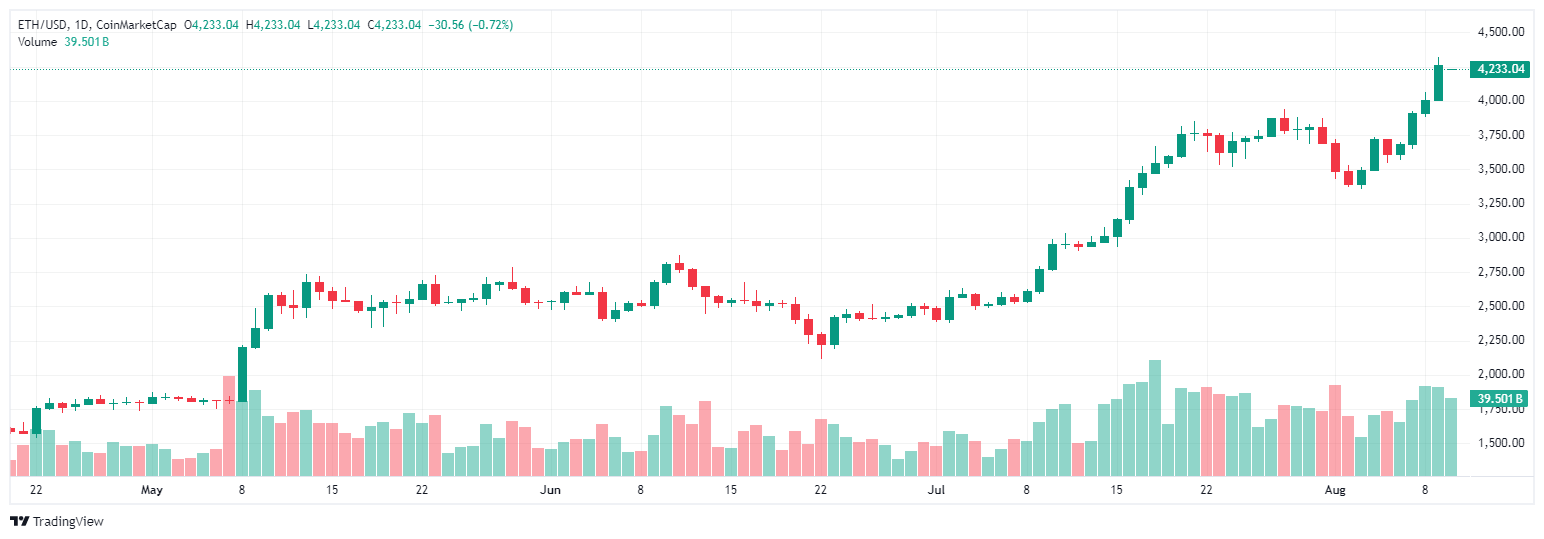This screenshot has height=539, width=1544.
Task: Click the 3,000.00 price axis label
Action: pos(1500,237)
